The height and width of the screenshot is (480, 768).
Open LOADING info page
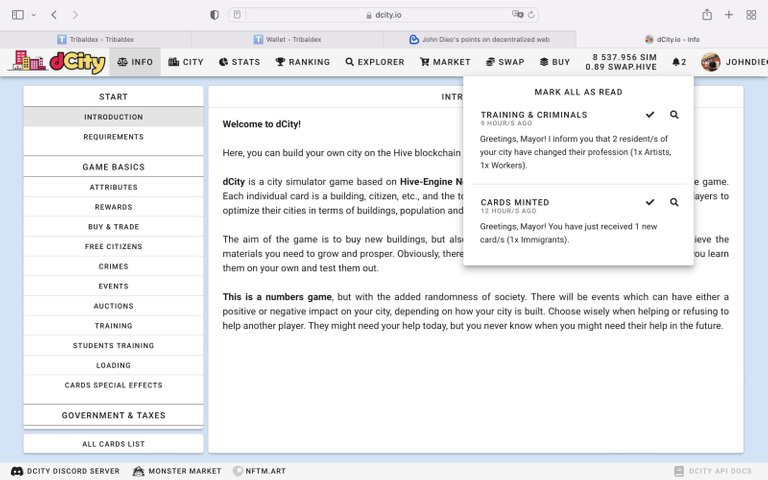tap(114, 365)
